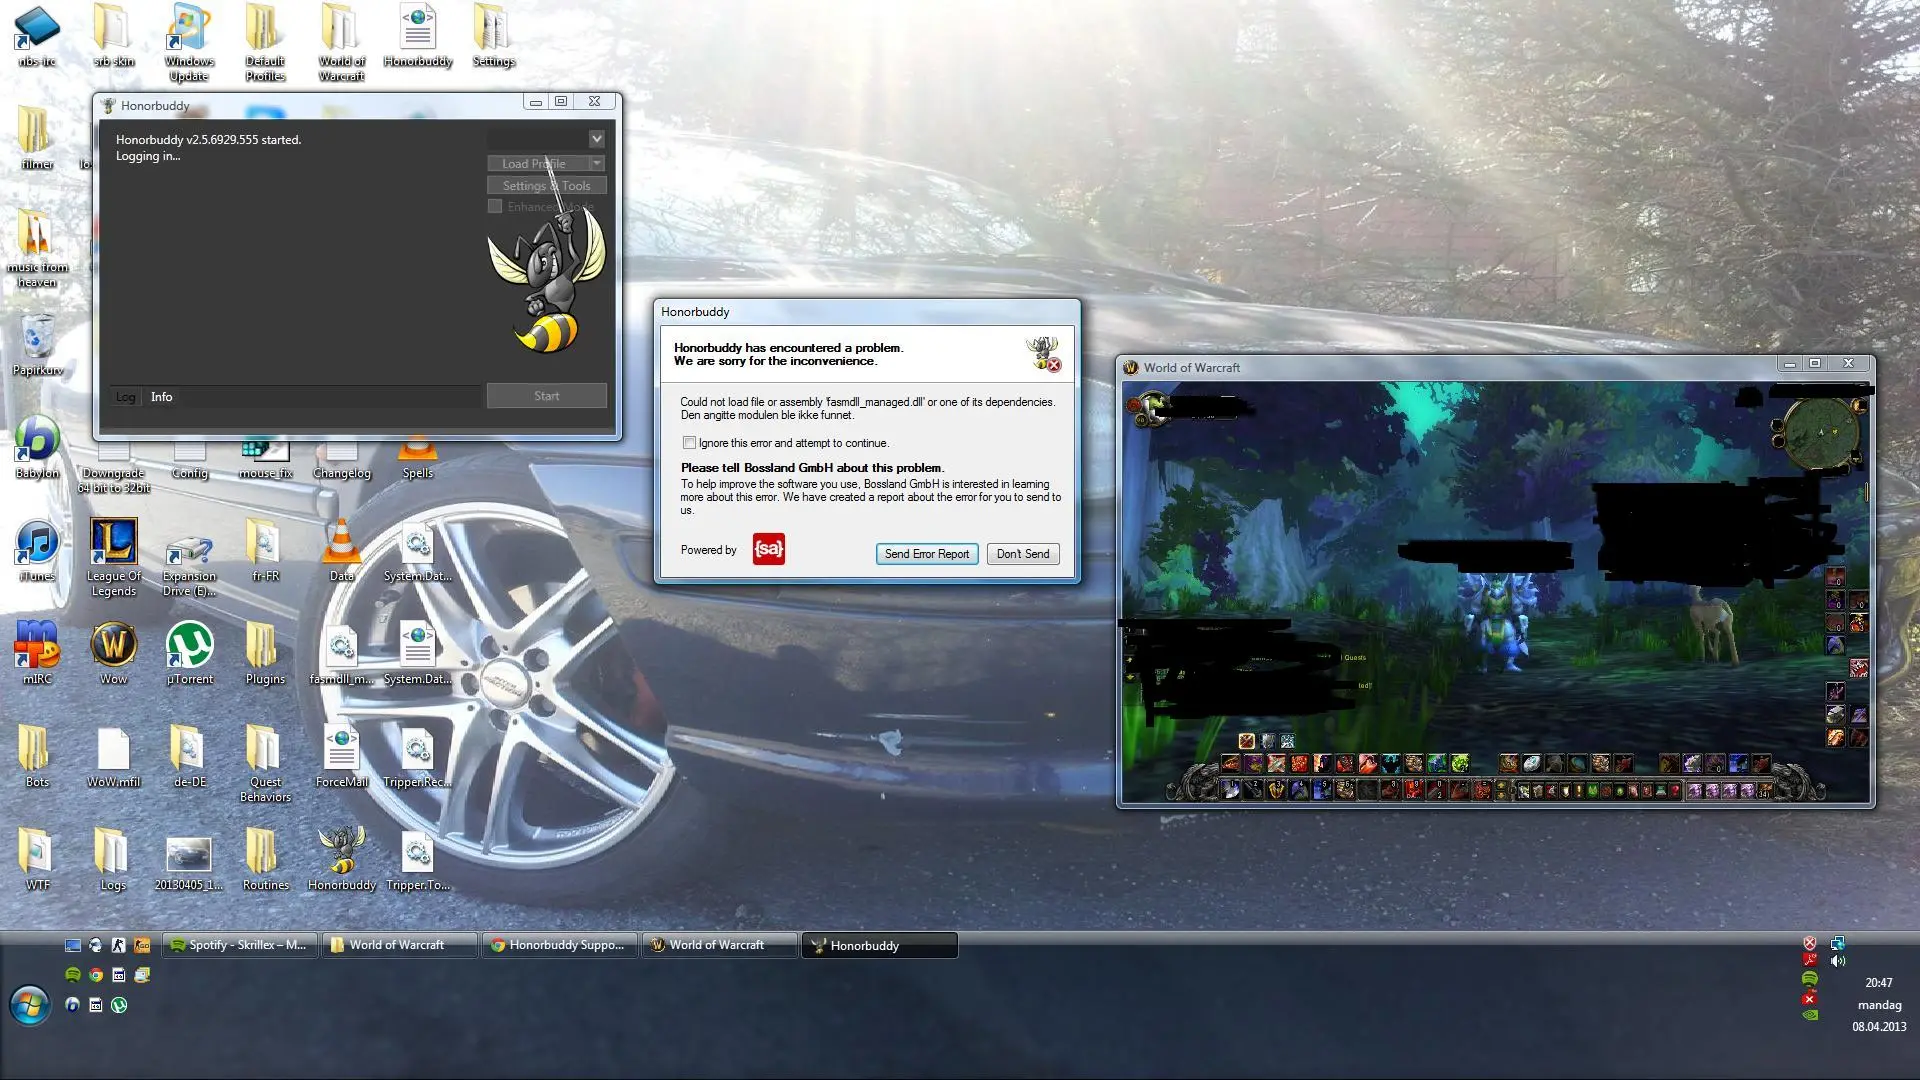Select the WoW.mfil desktop file

(113, 756)
